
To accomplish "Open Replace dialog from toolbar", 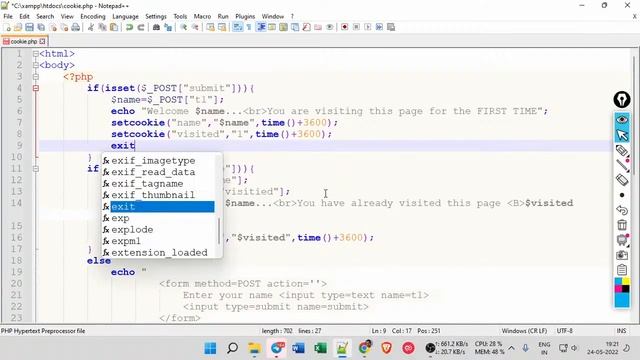I will click(168, 27).
